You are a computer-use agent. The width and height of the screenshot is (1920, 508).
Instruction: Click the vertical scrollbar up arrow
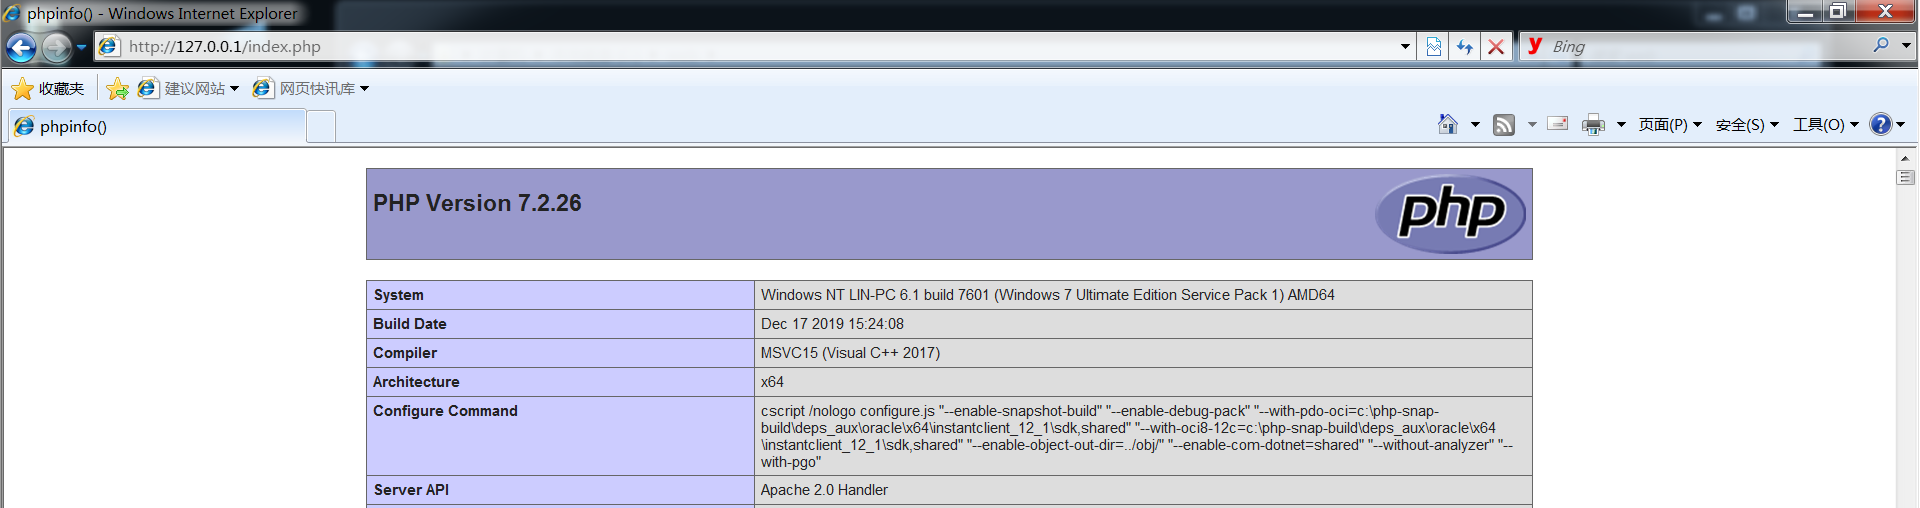(1905, 158)
